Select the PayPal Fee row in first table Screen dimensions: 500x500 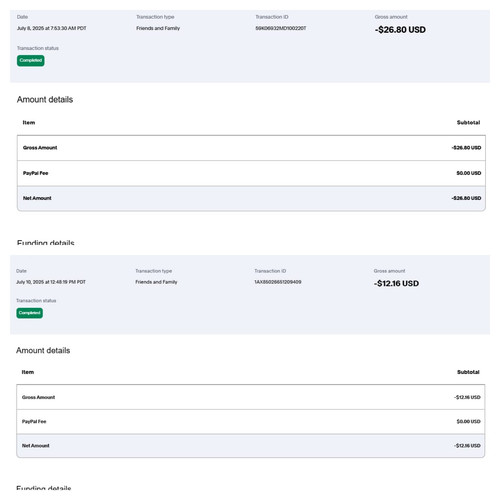click(x=251, y=173)
